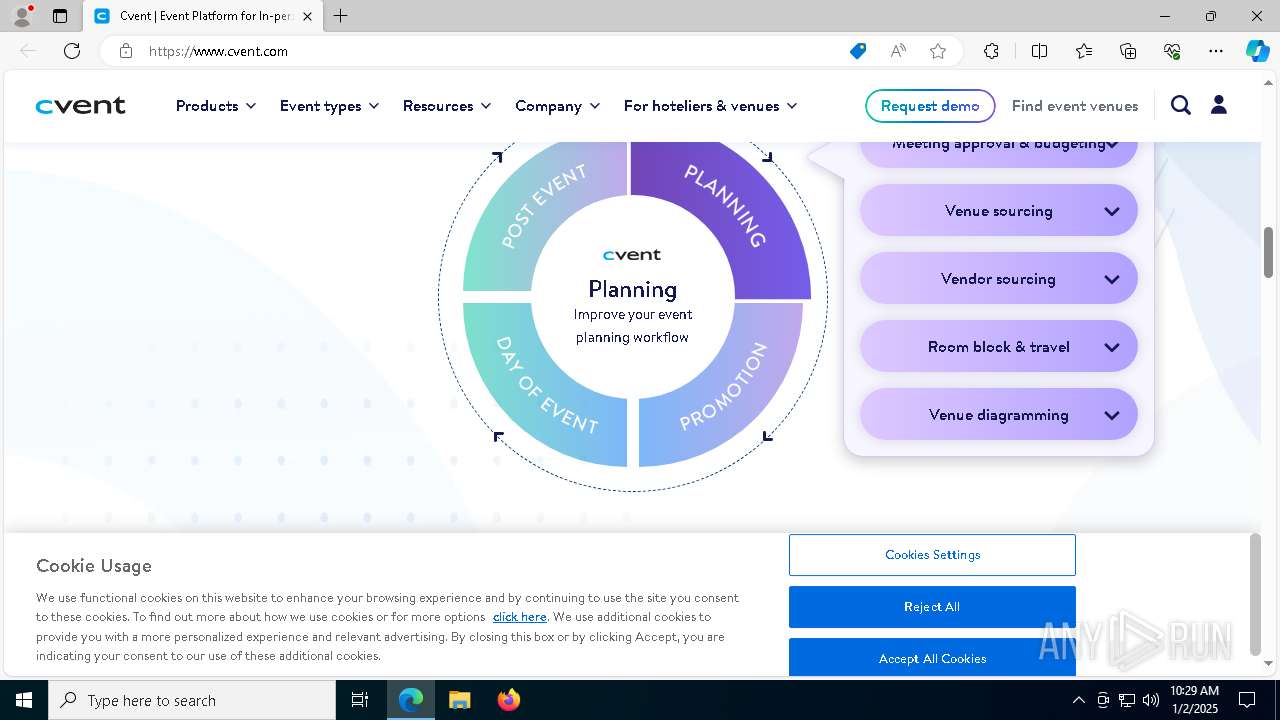Expand Products navigation menu
The image size is (1280, 720).
[216, 106]
